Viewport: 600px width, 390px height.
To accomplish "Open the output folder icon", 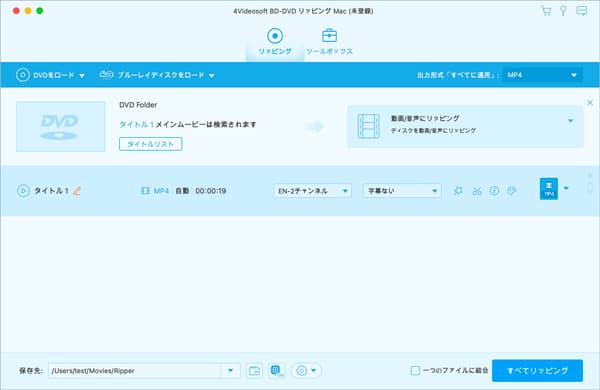I will [254, 370].
